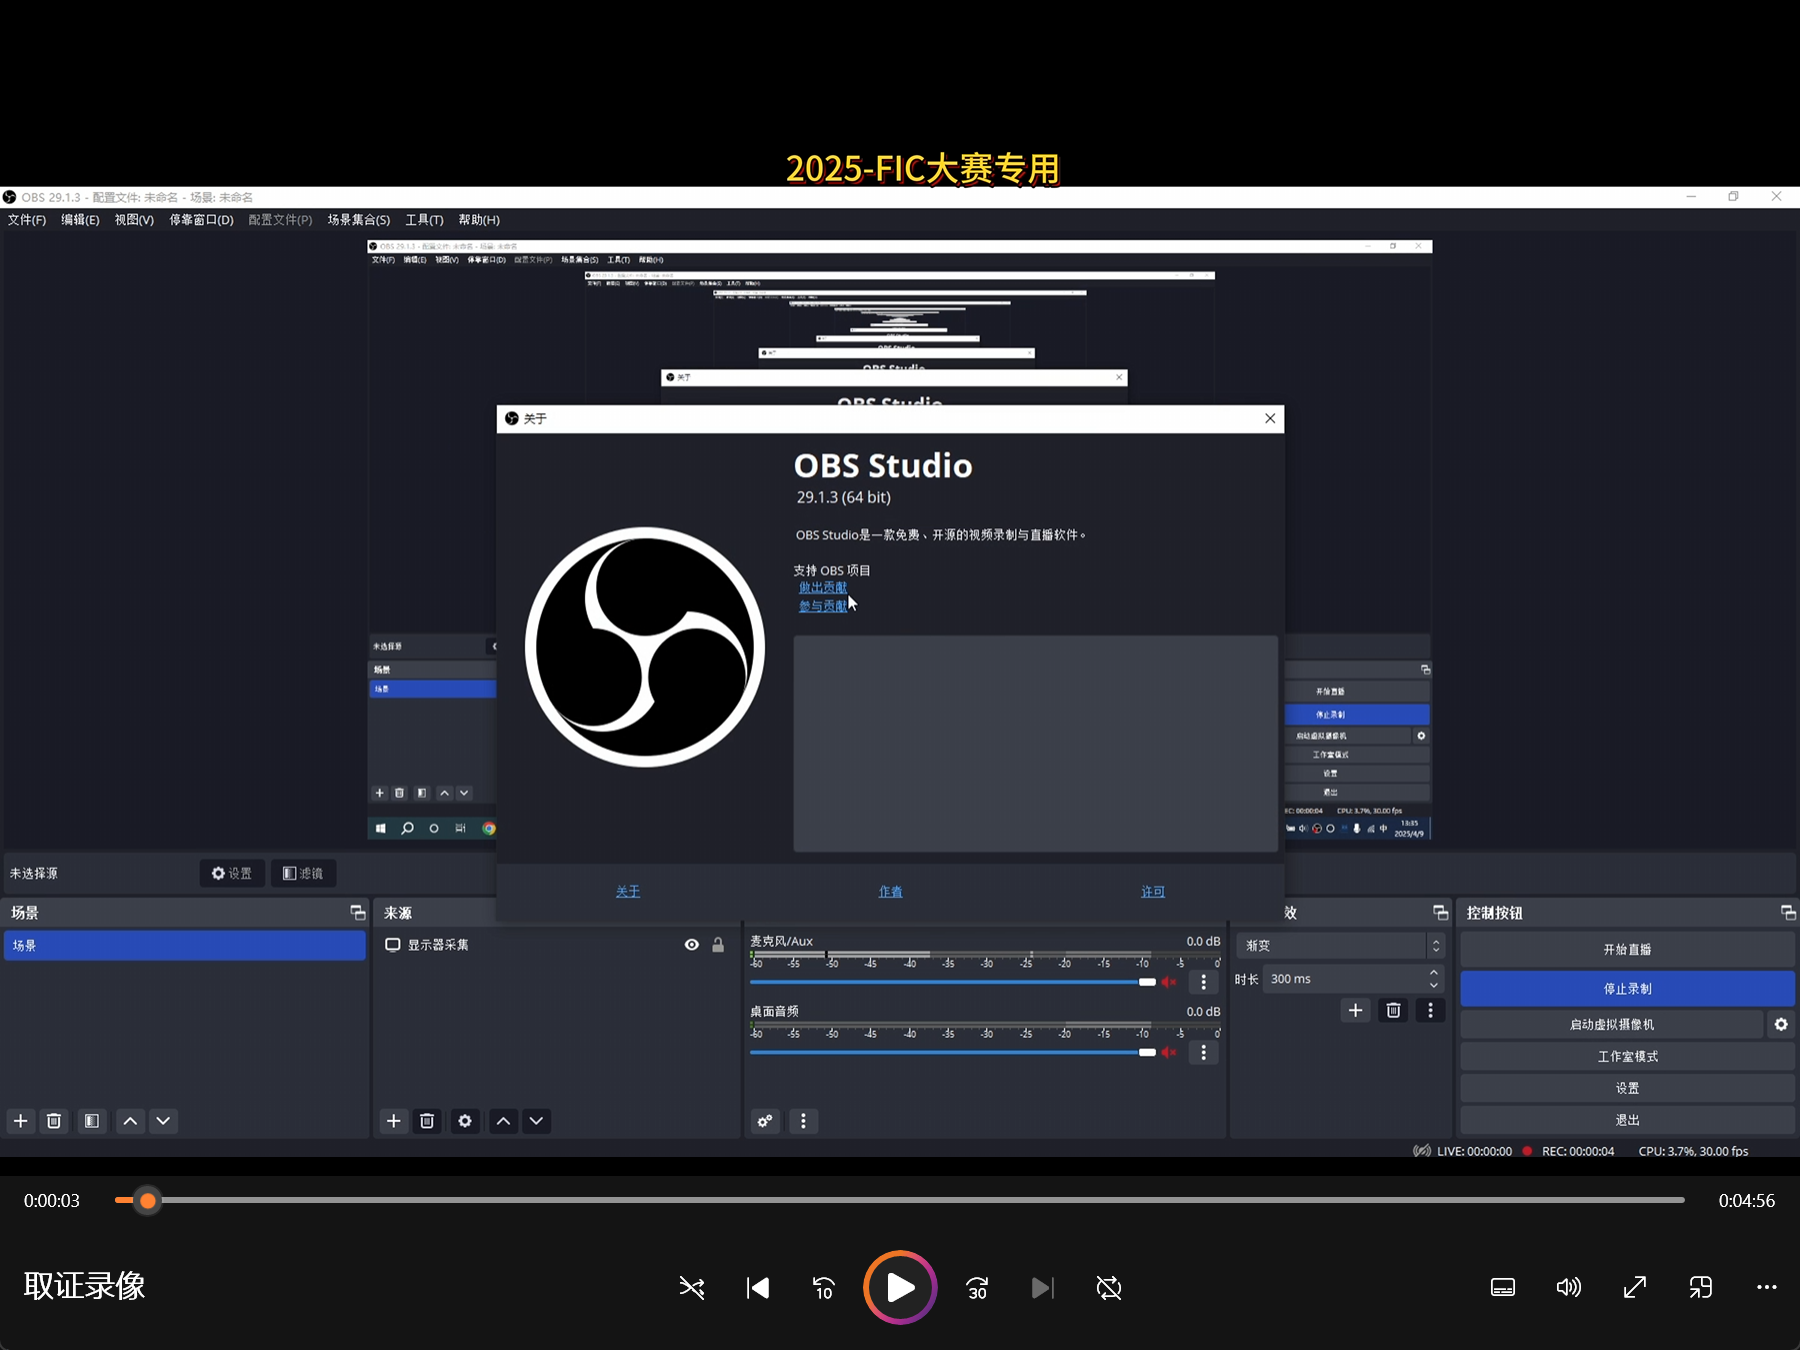The width and height of the screenshot is (1800, 1350).
Task: Open 麦克风/Aux options three-dot menu
Action: point(1204,982)
